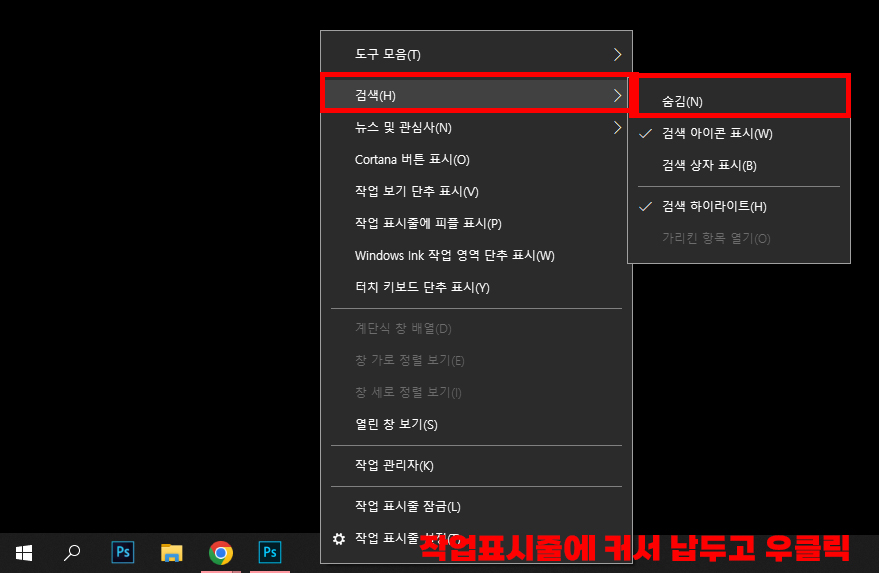Toggle Windows Ink 작업 영역 단추 표시(W)
The width and height of the screenshot is (879, 573).
pos(476,256)
